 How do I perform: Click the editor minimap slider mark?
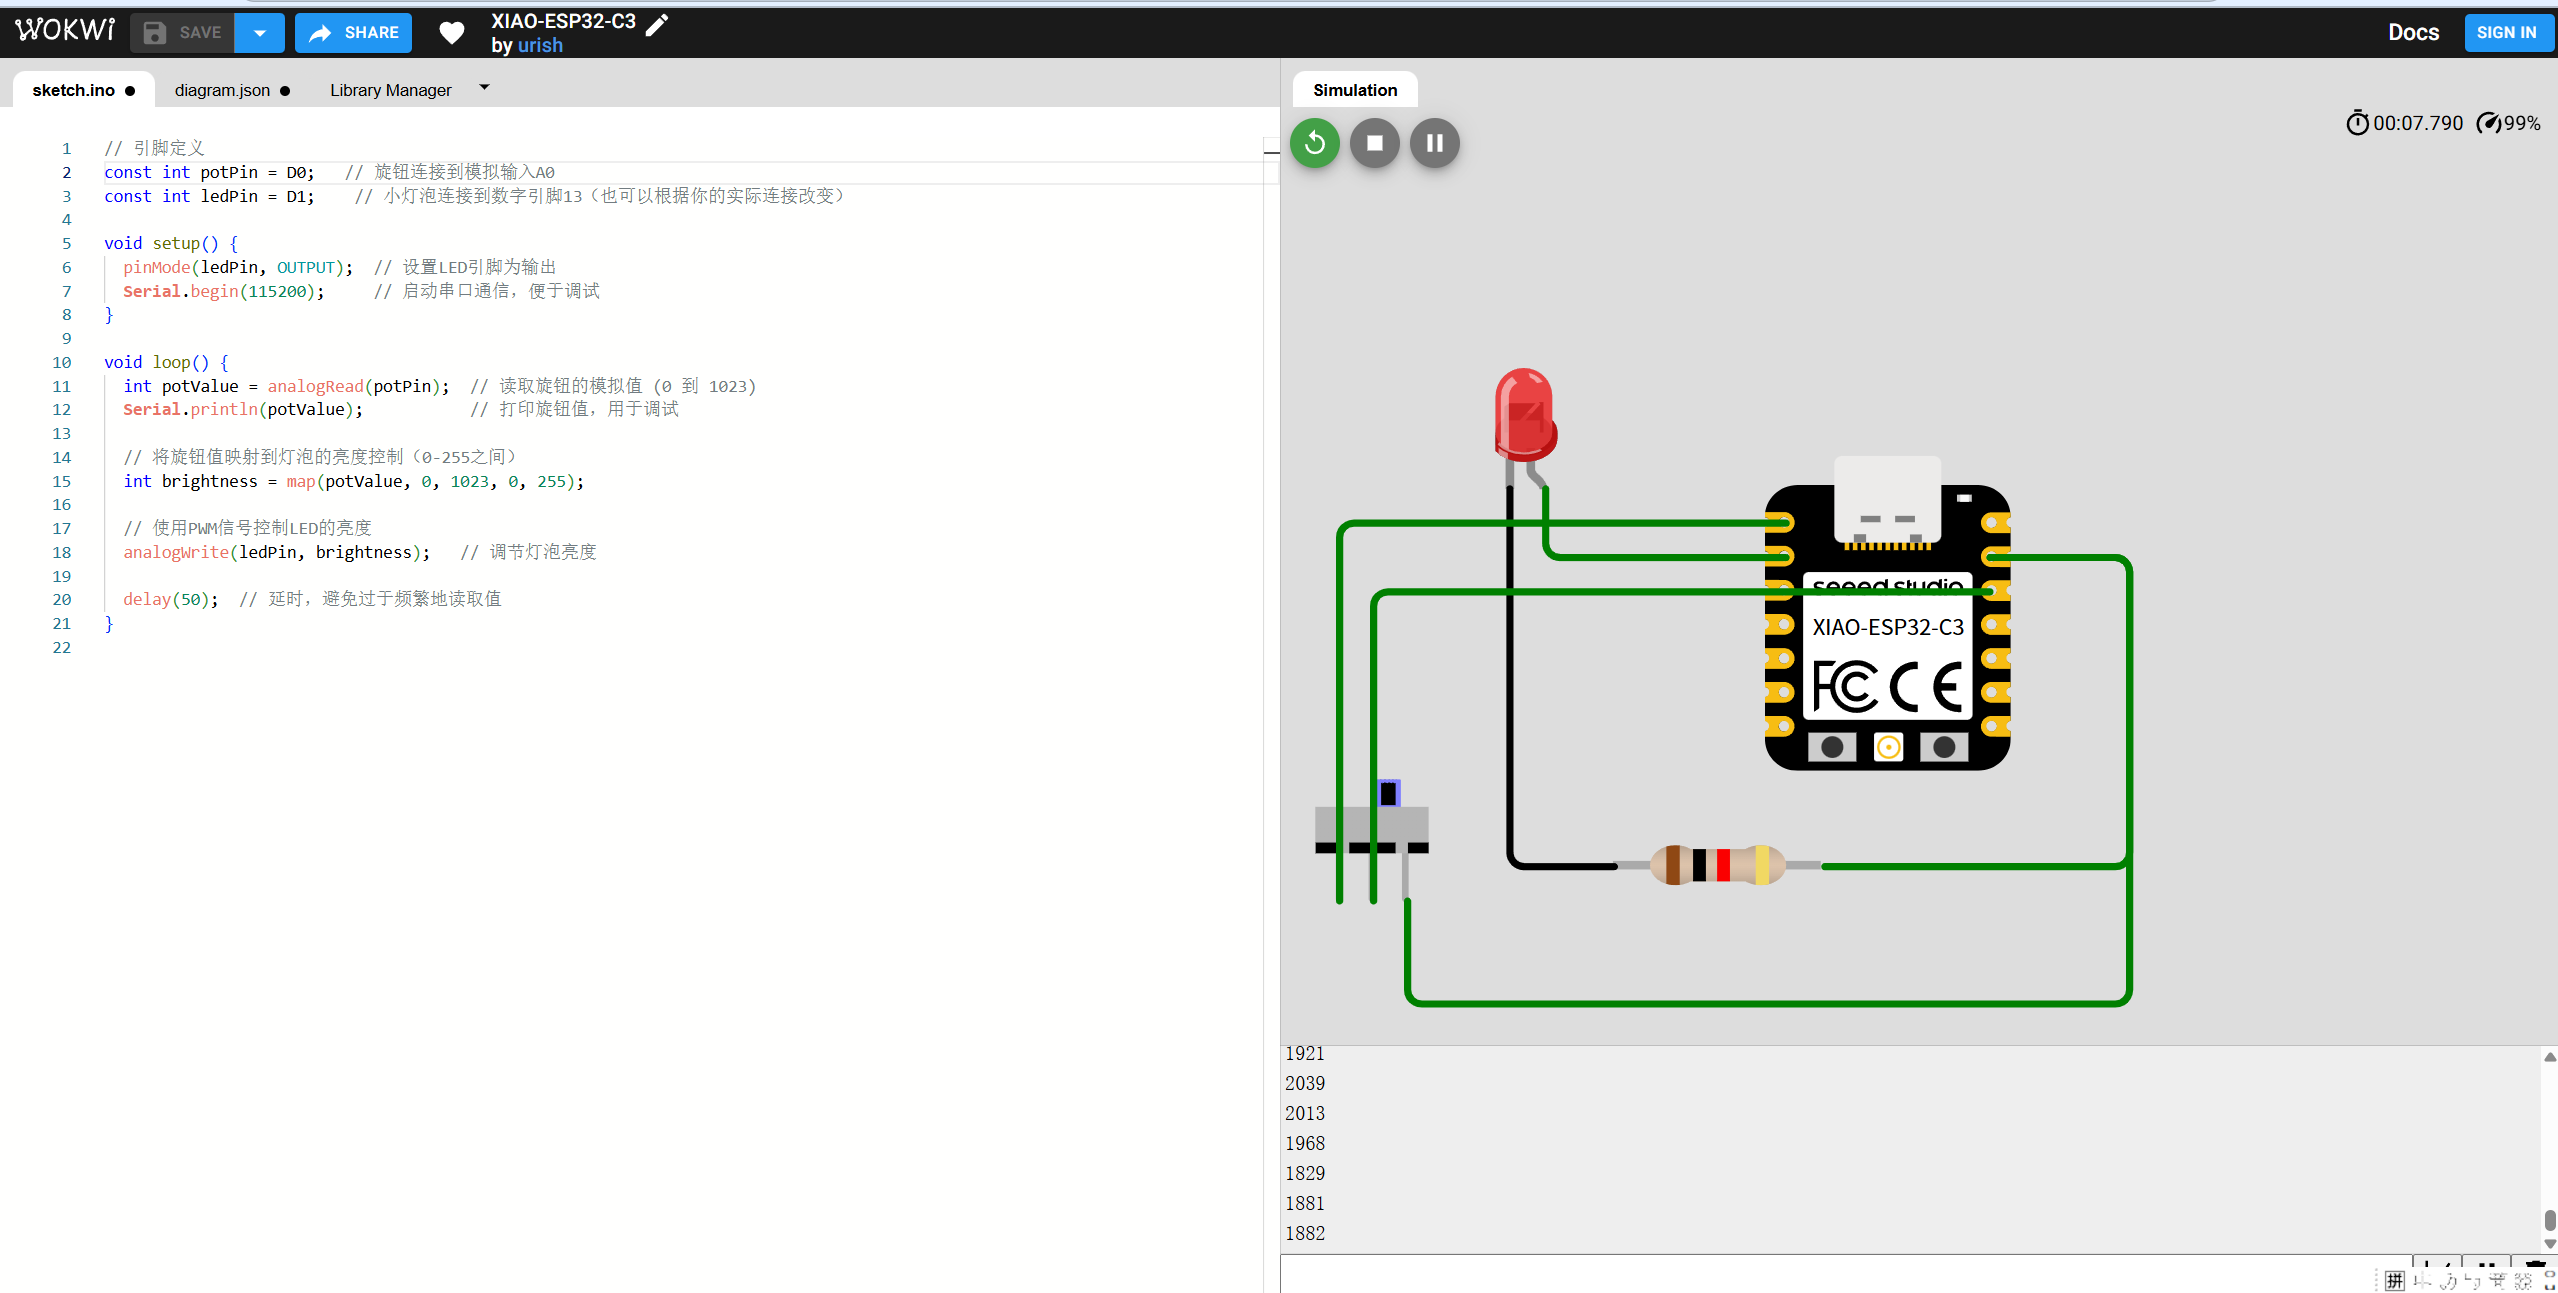coord(1271,152)
